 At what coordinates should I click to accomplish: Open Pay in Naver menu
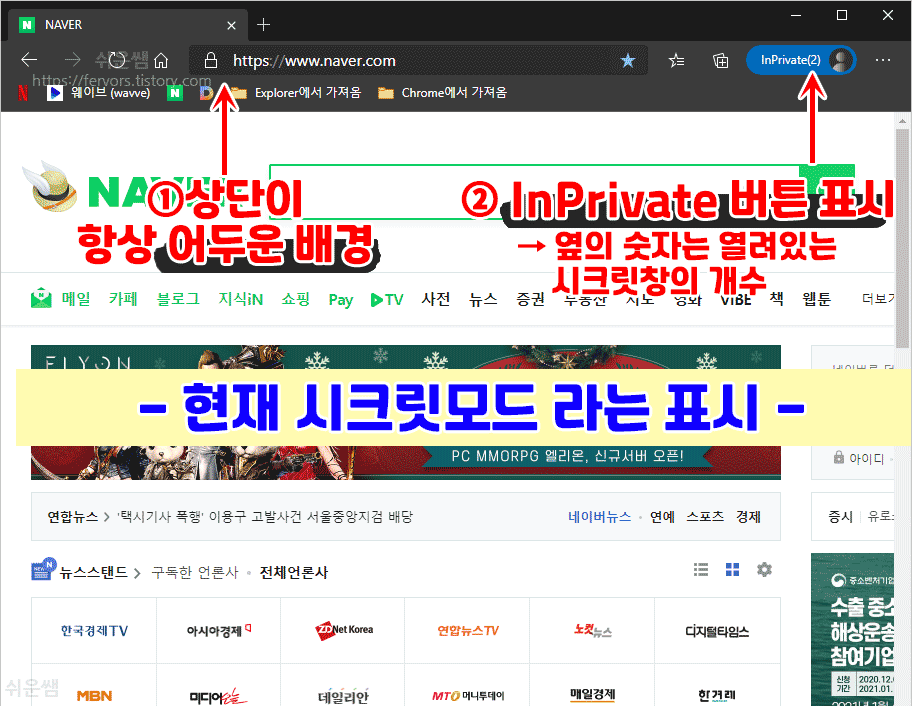341,299
